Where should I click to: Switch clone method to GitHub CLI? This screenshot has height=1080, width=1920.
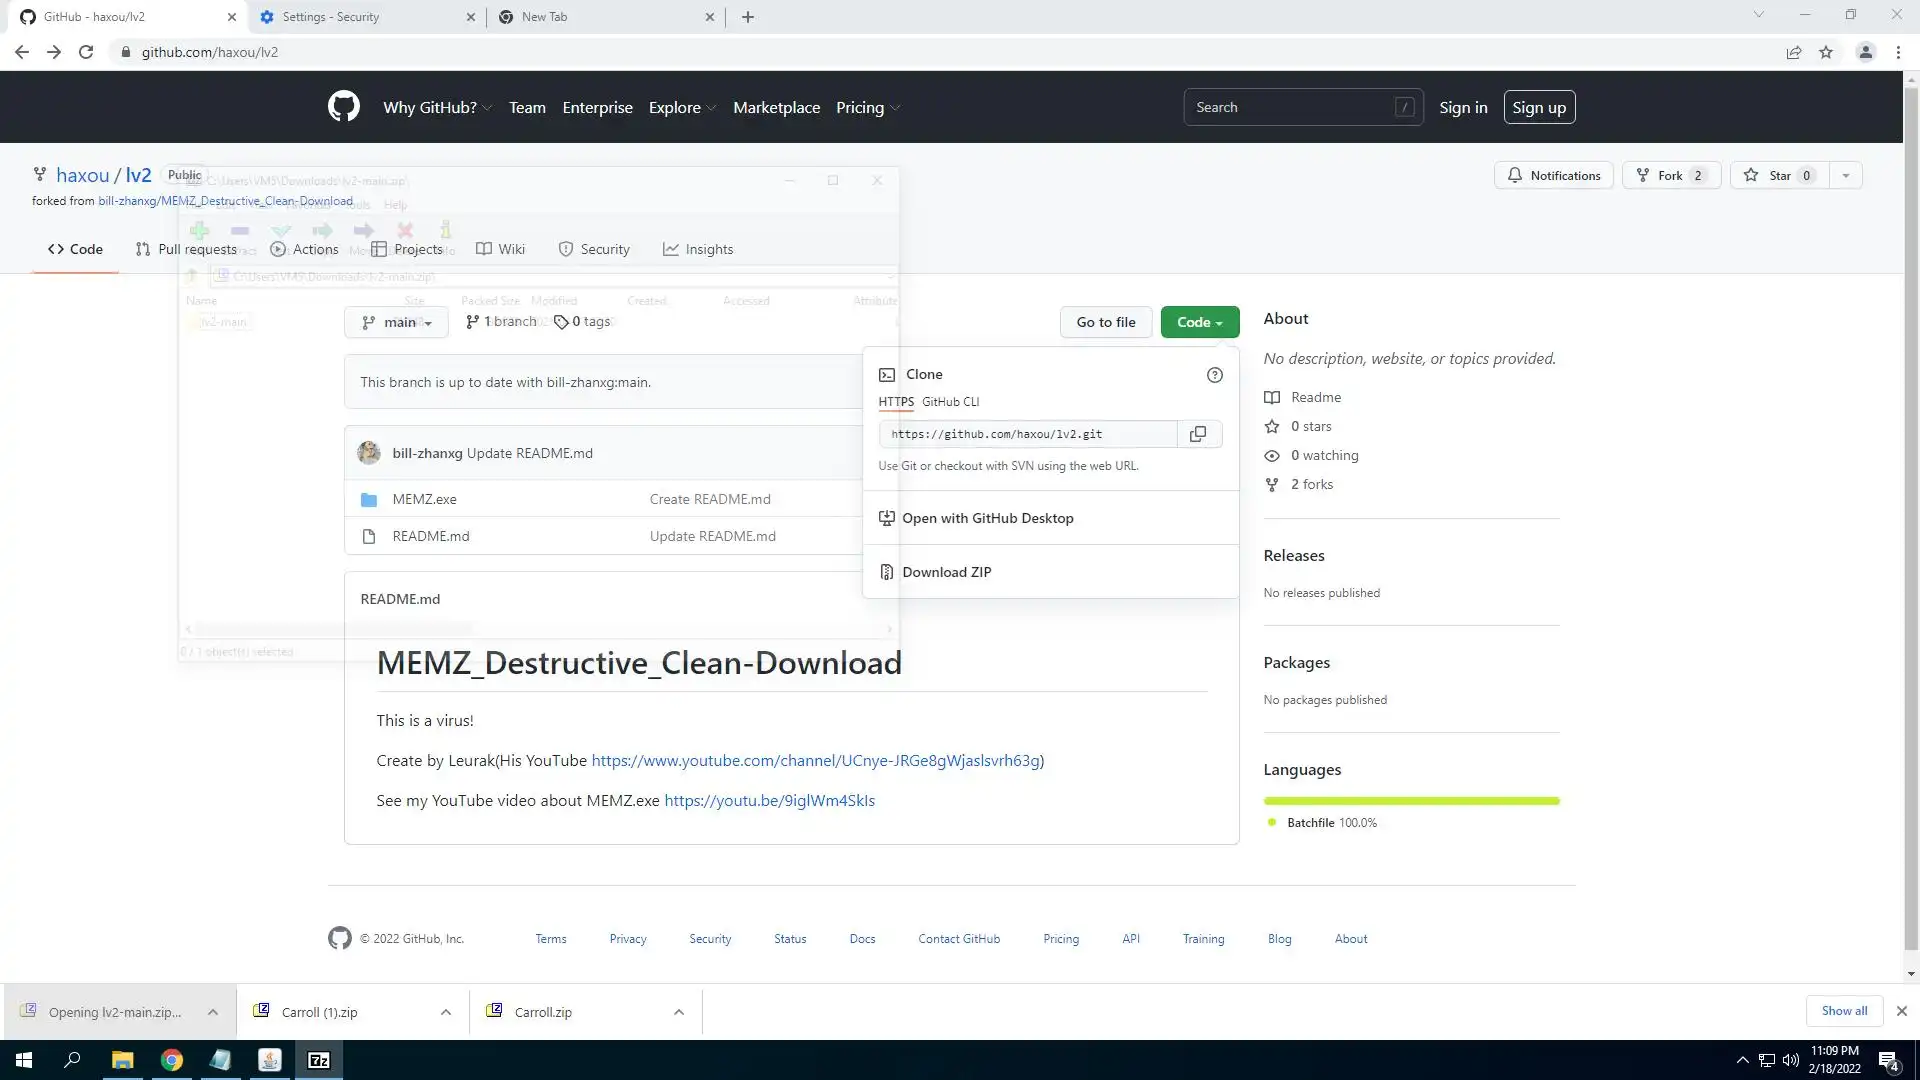click(950, 402)
